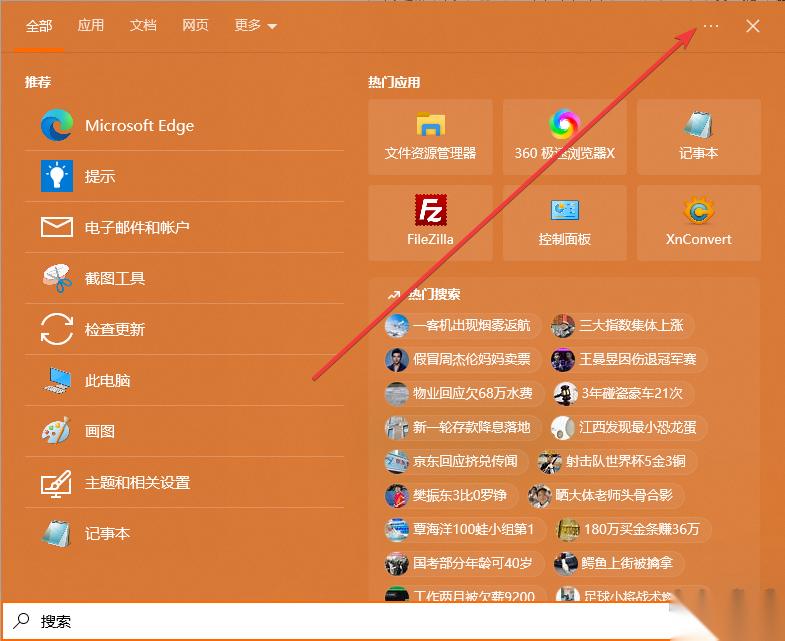Image resolution: width=785 pixels, height=641 pixels.
Task: Click the Tips lightbulb icon
Action: [x=57, y=176]
